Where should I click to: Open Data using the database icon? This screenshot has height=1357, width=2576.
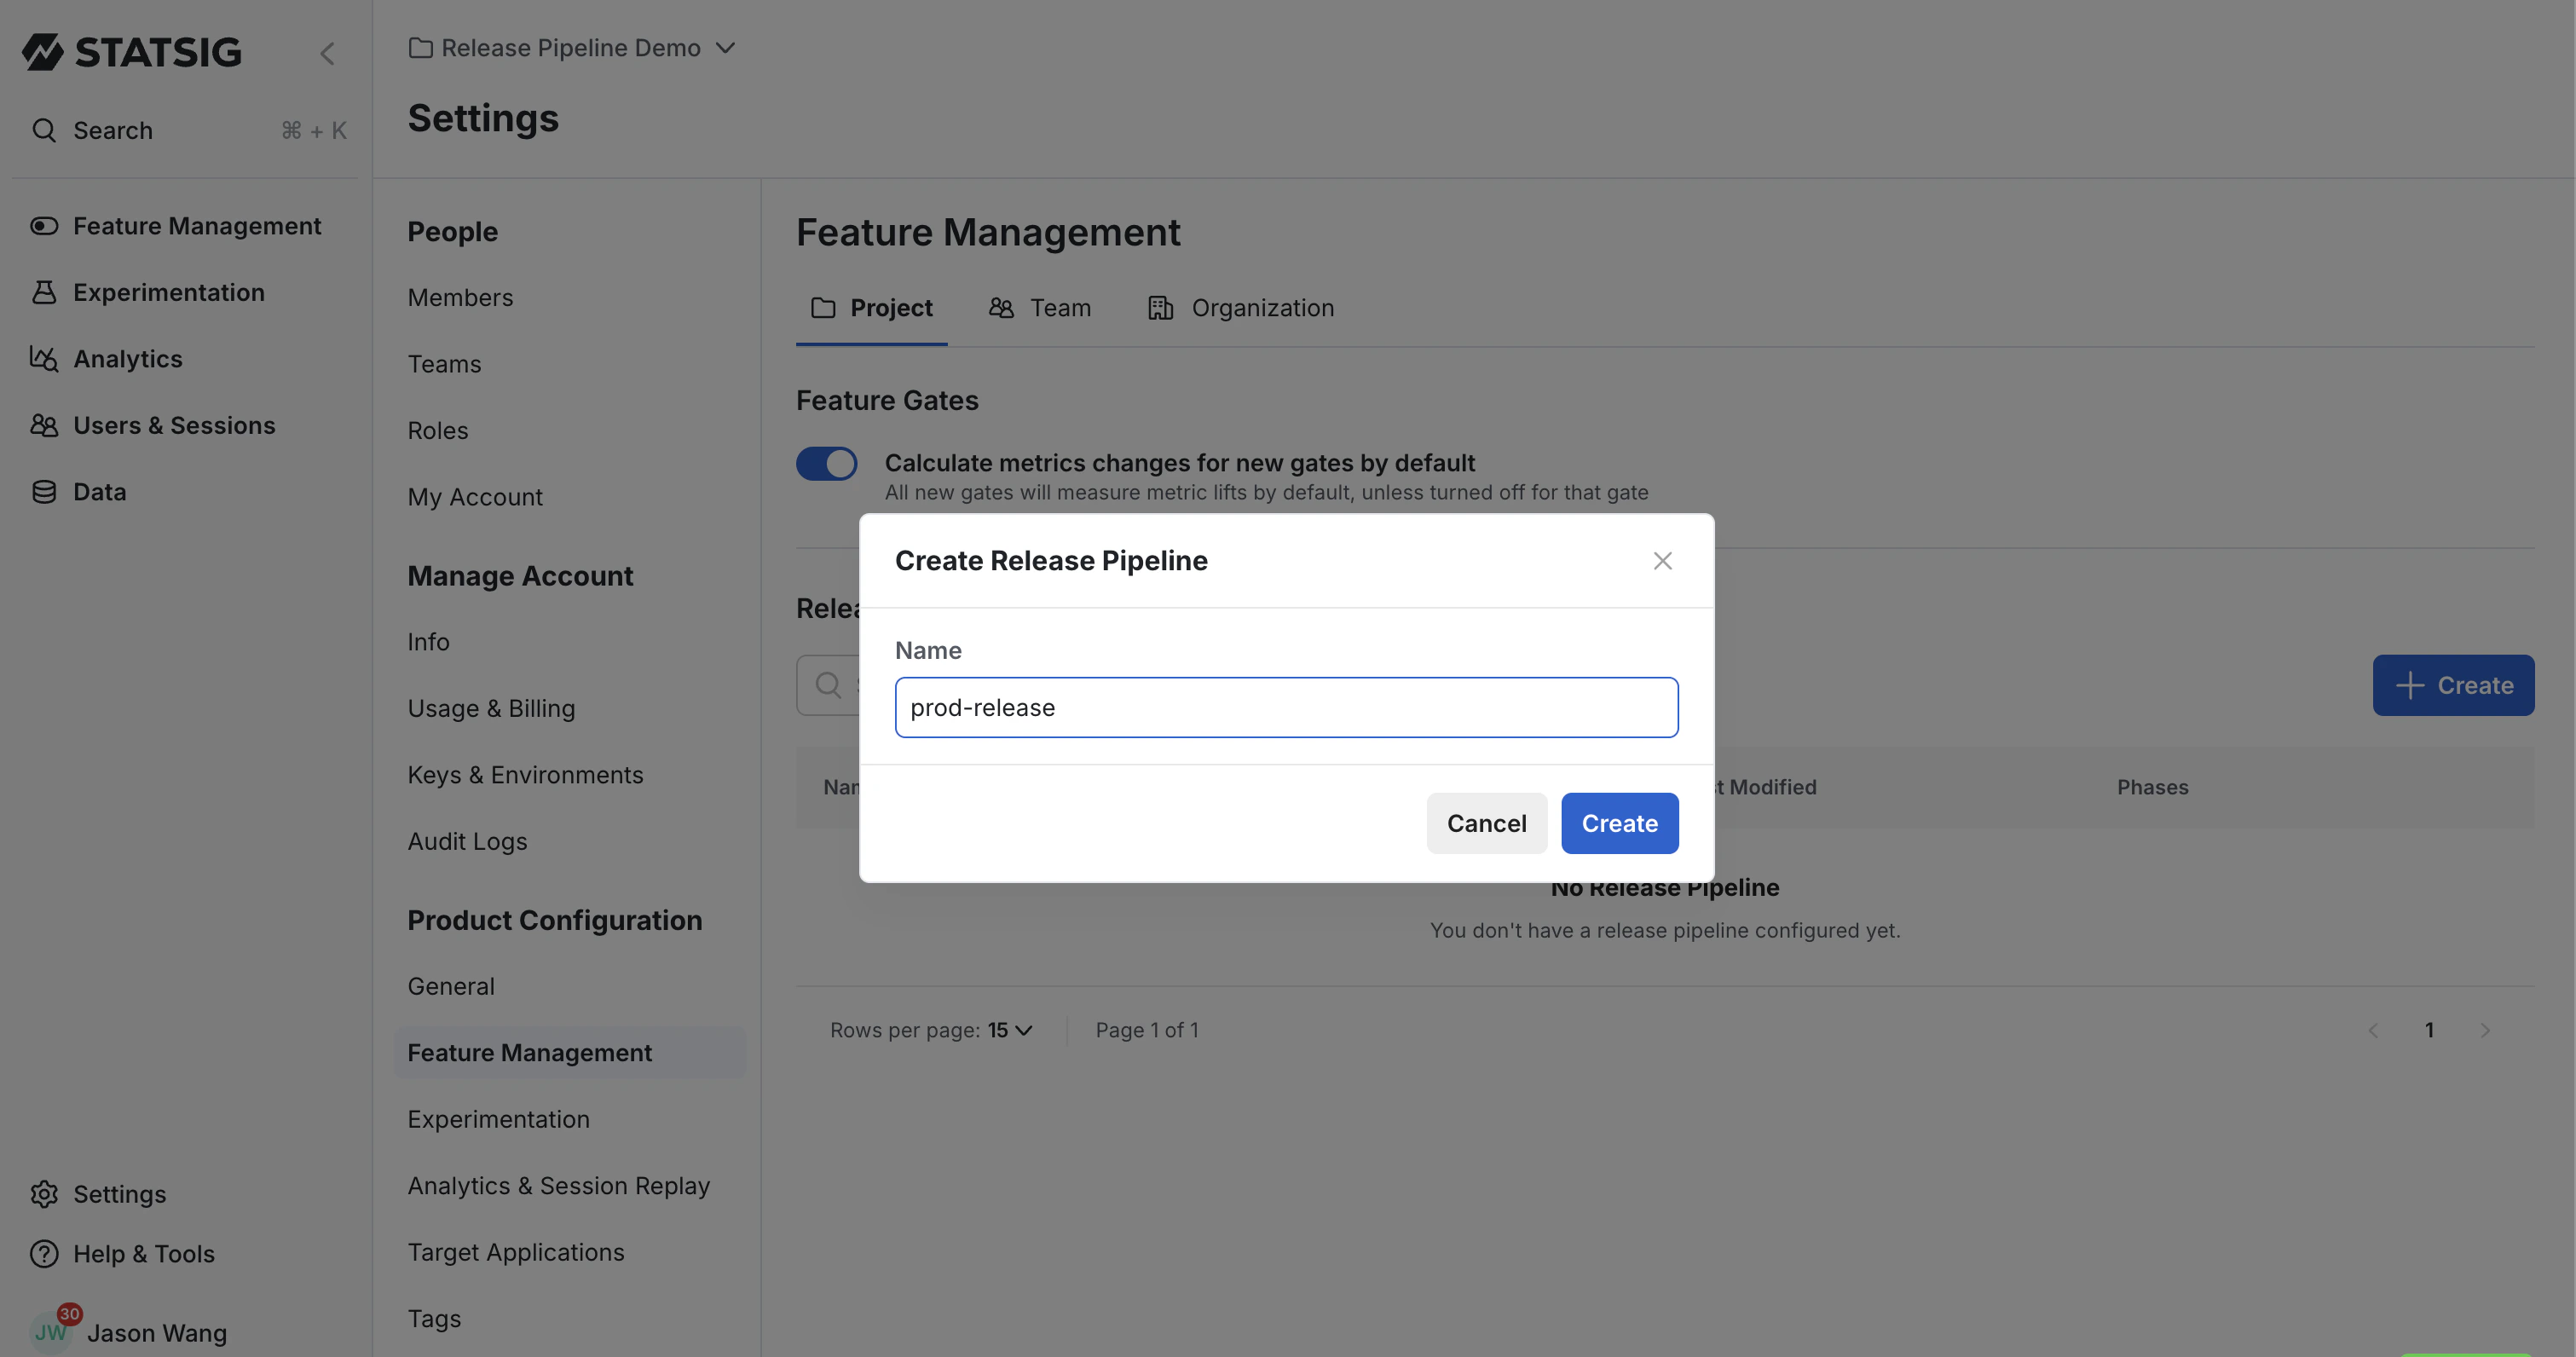44,491
